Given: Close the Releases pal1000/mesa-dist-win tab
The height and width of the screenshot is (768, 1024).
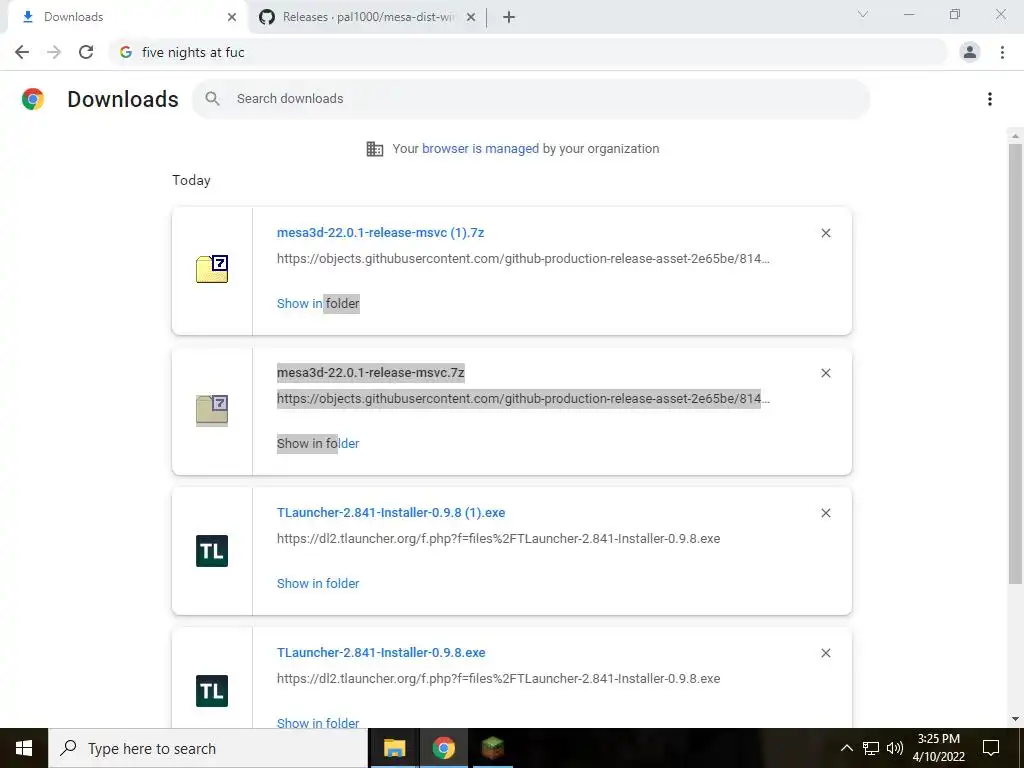Looking at the screenshot, I should (471, 17).
